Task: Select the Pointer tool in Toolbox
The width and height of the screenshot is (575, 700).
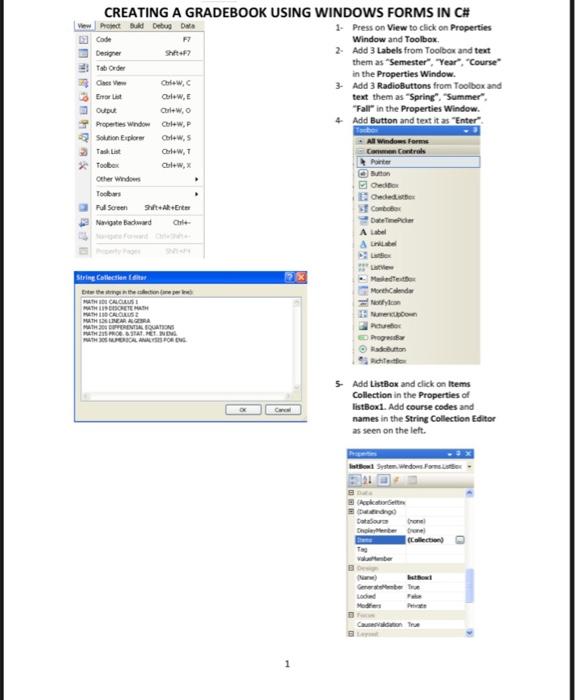Action: [x=418, y=162]
